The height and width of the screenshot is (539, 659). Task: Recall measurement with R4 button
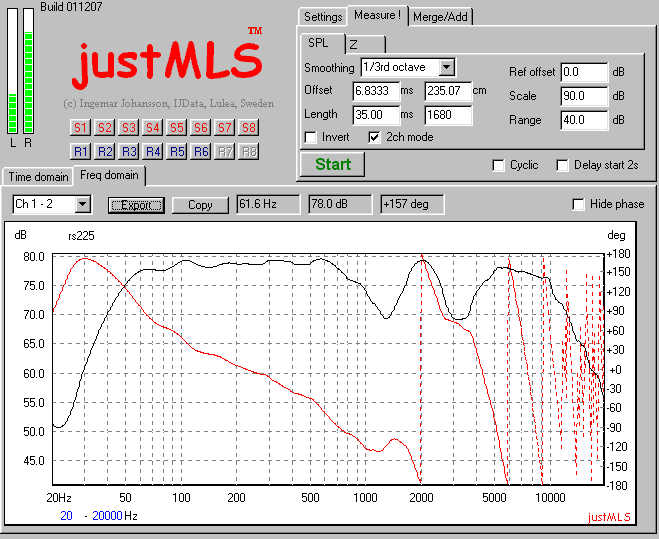coord(152,151)
